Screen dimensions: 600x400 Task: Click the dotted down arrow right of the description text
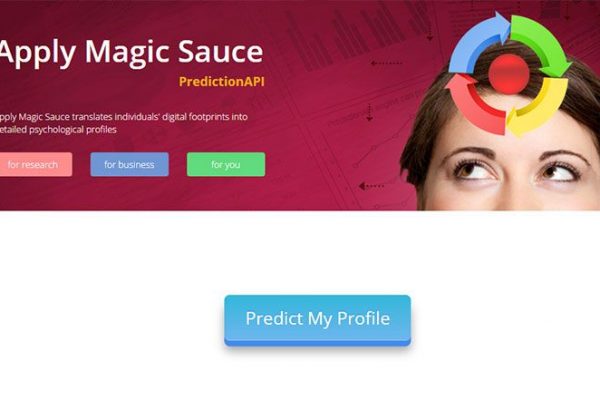coord(369,112)
